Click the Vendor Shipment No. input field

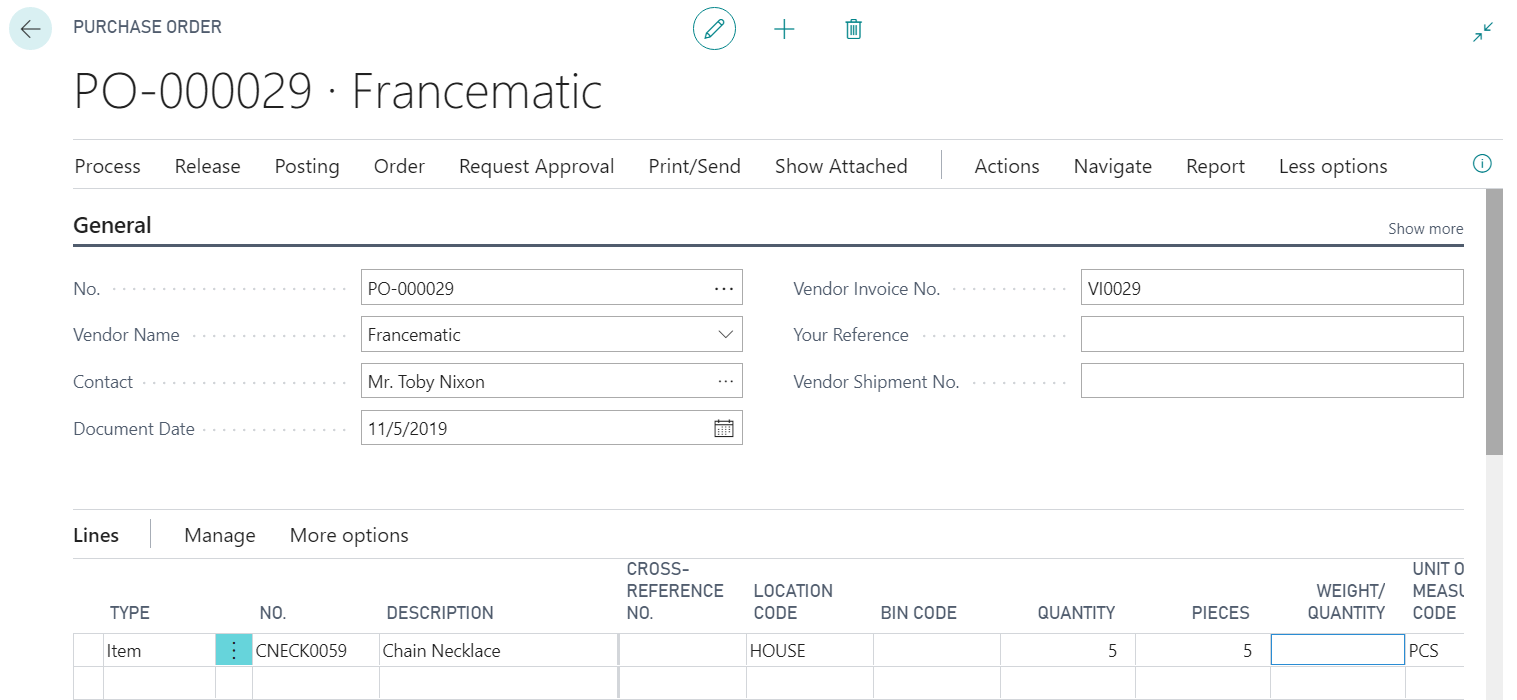click(x=1272, y=381)
